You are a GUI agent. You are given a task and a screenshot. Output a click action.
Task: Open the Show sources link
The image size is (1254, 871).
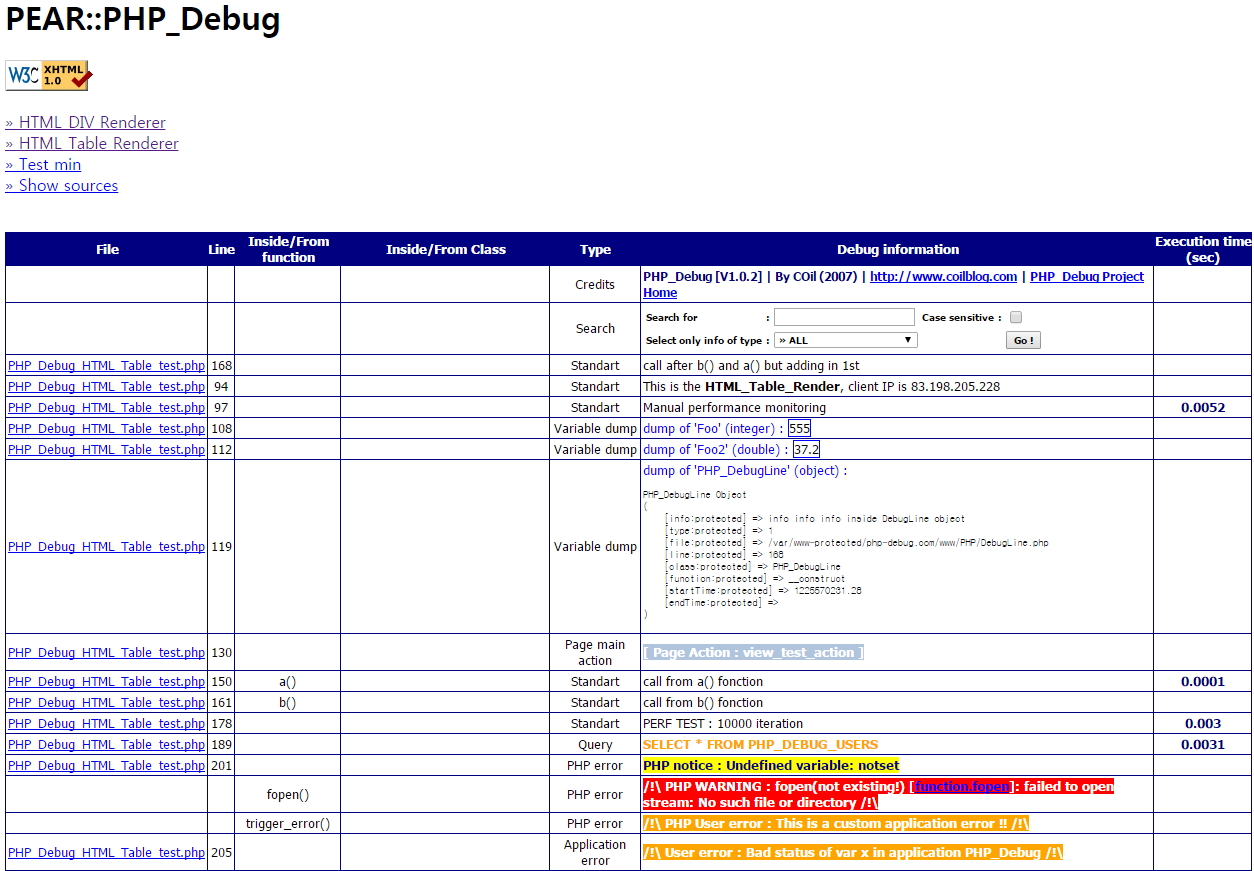pyautogui.click(x=61, y=186)
